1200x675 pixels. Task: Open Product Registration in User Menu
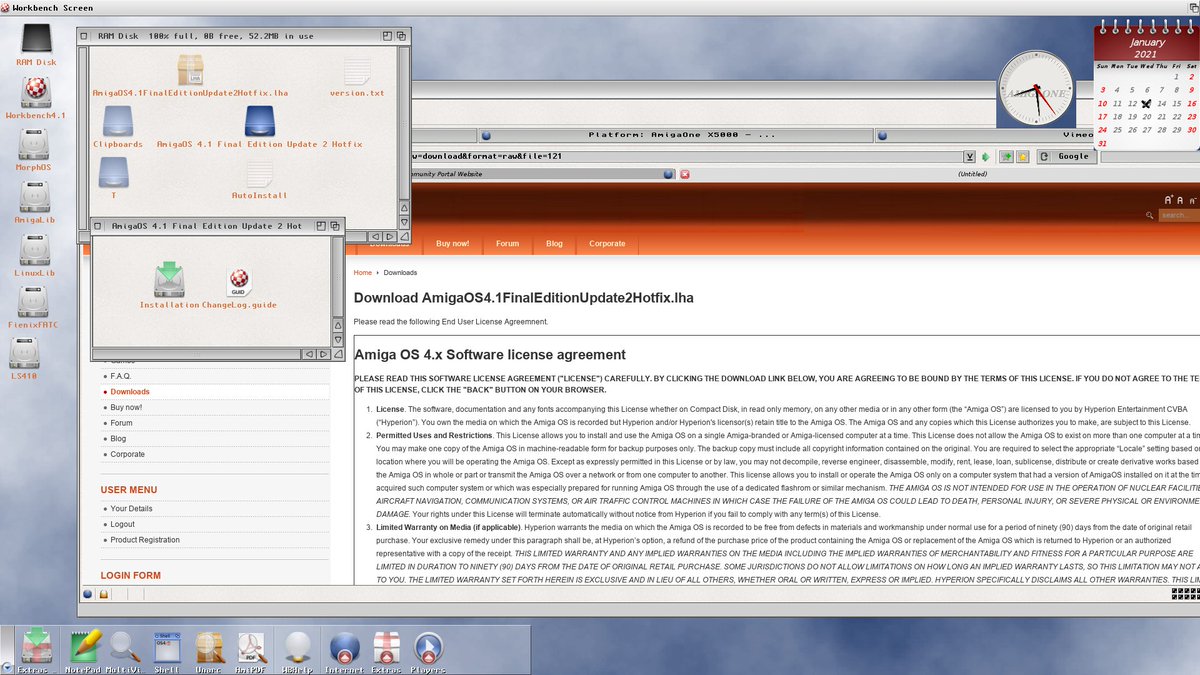point(145,540)
